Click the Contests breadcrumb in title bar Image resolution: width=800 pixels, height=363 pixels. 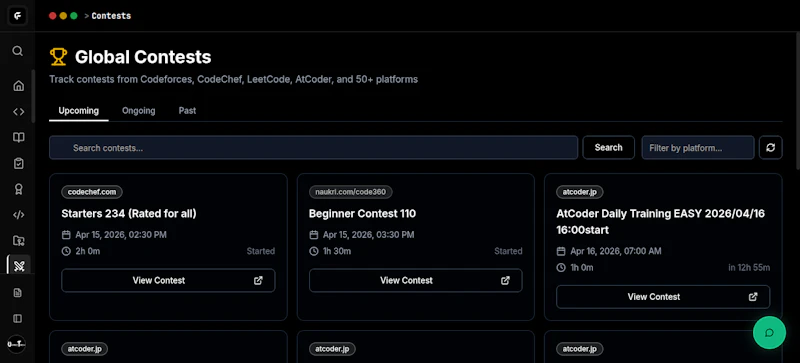111,16
